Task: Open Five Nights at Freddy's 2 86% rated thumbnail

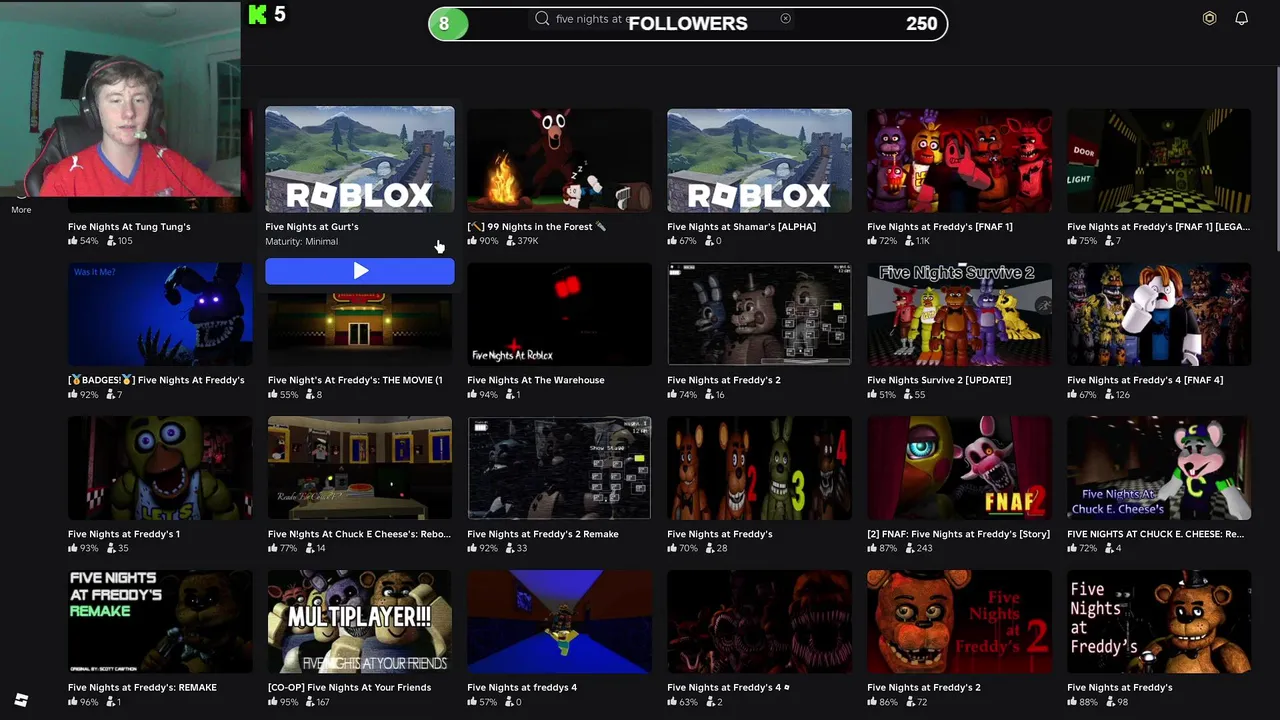Action: (959, 622)
